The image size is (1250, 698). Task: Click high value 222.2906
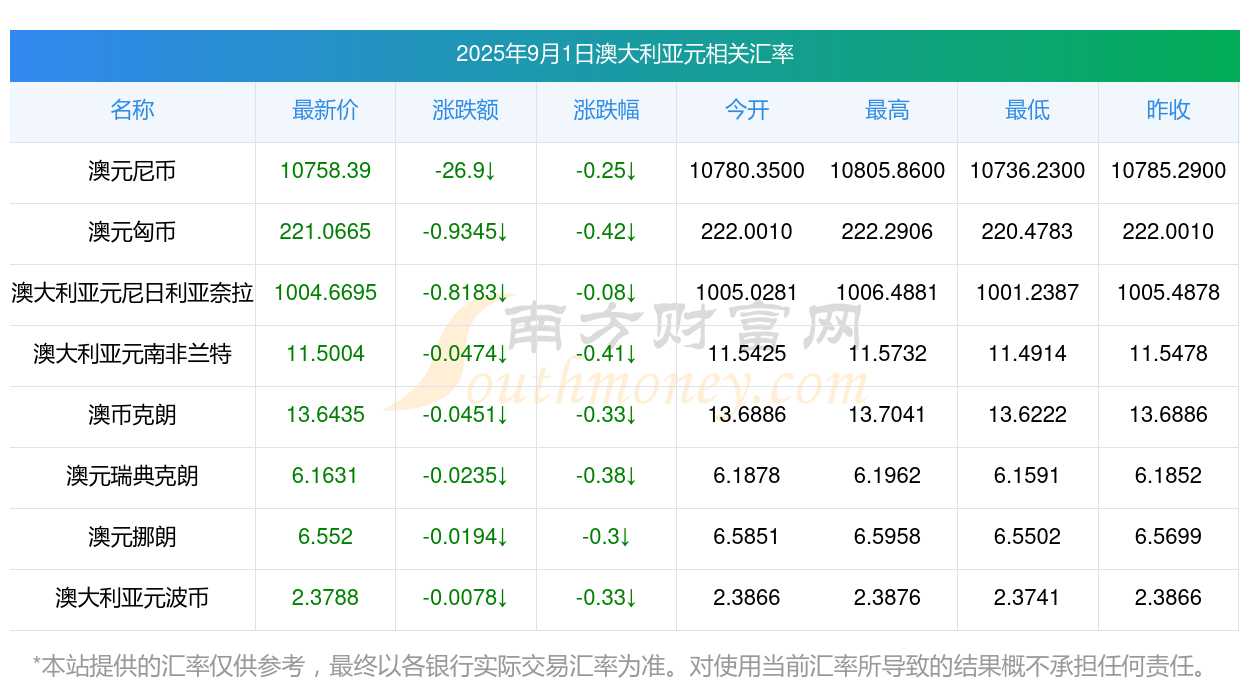tap(887, 232)
